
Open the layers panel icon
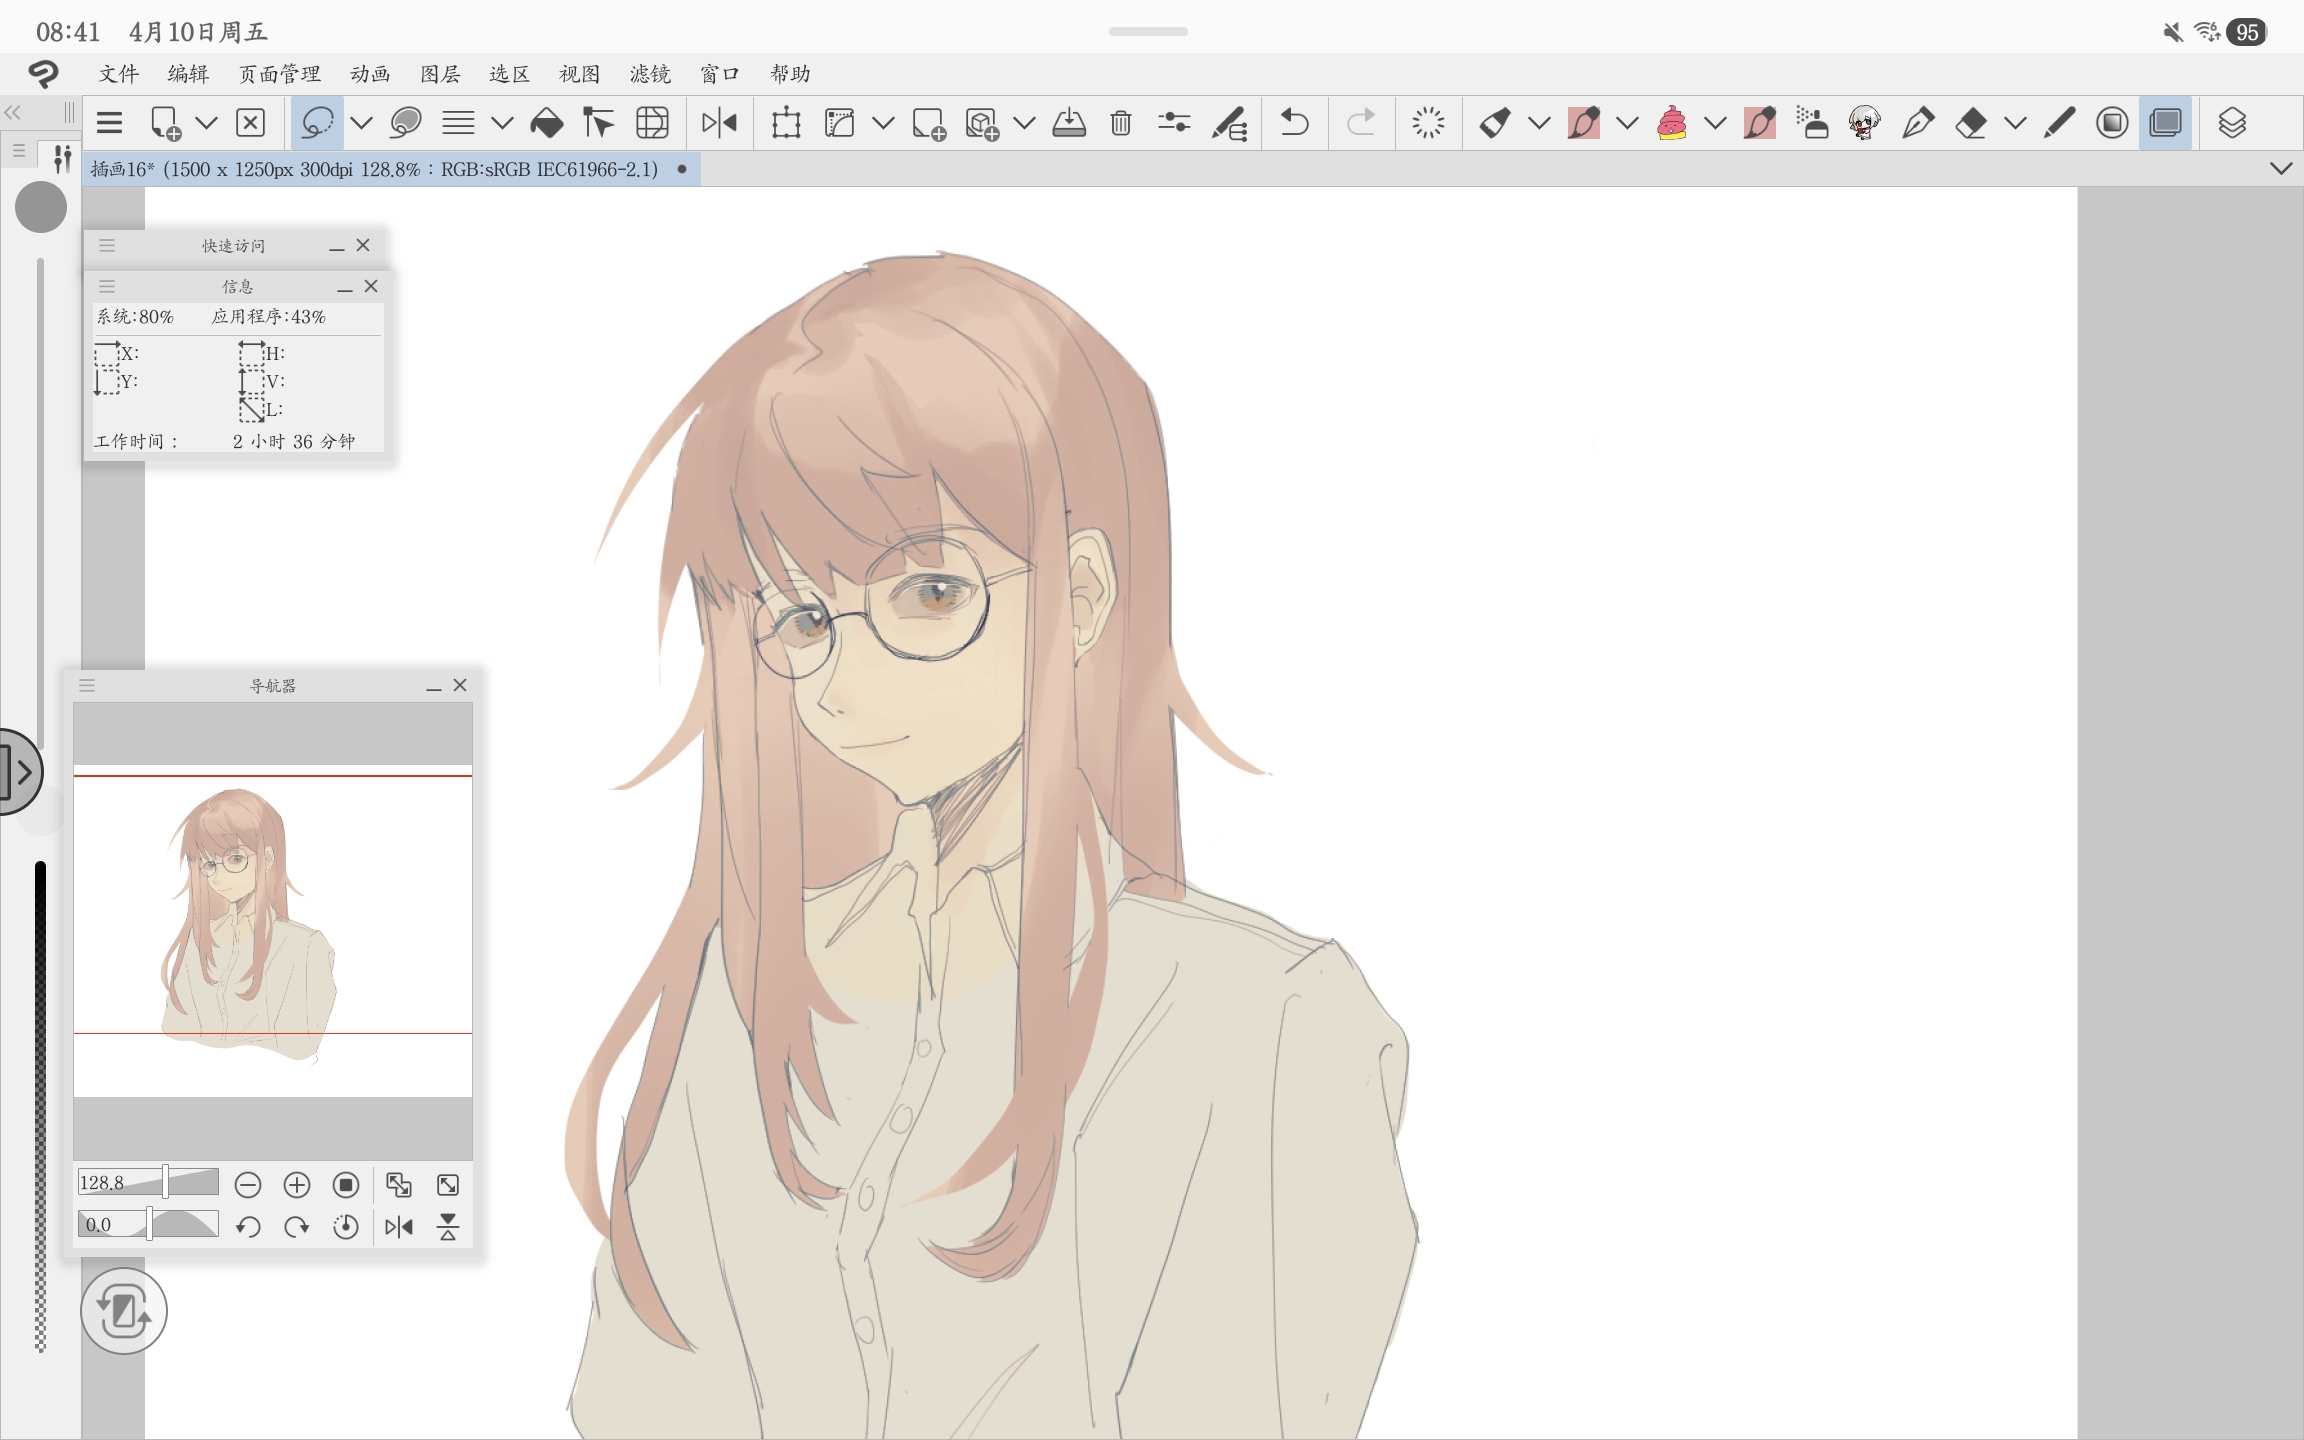[x=2231, y=123]
